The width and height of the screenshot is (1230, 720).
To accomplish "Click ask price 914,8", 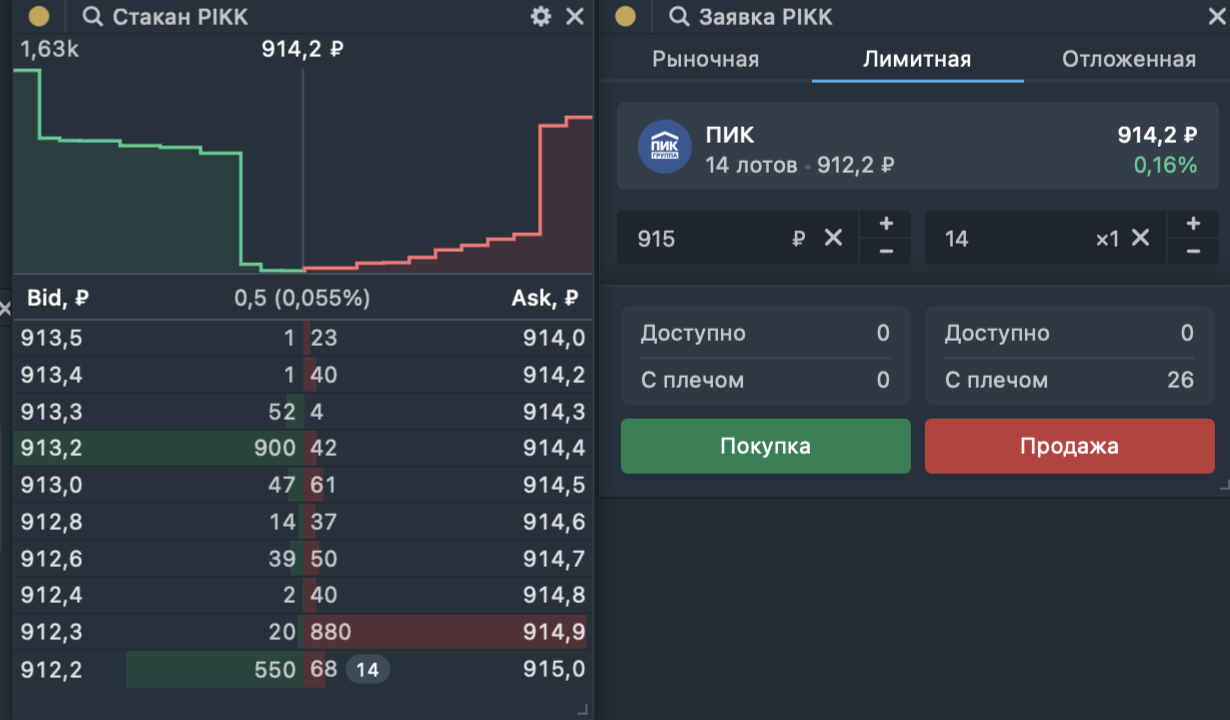I will pyautogui.click(x=553, y=595).
